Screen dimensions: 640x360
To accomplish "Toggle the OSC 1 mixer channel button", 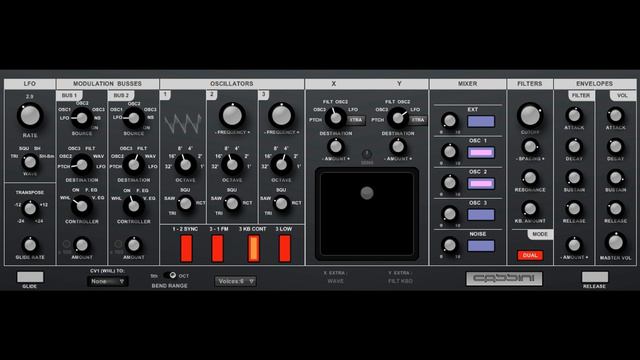I will [x=481, y=152].
